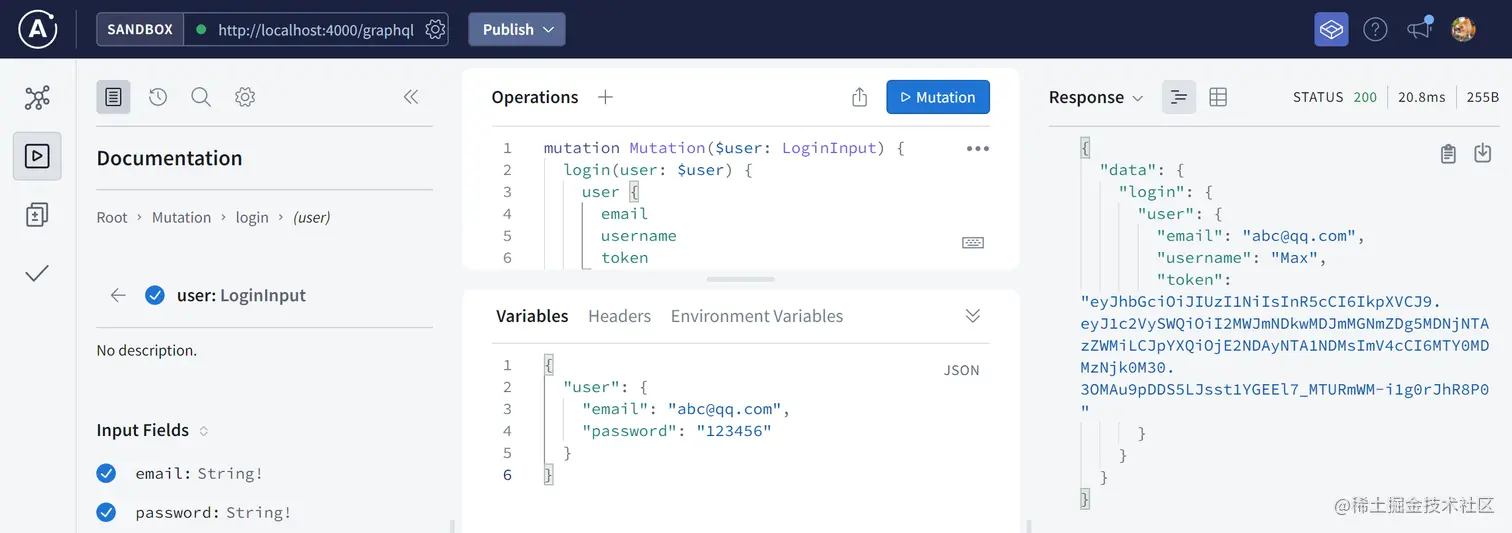Screen dimensions: 1512x533
Task: Open the operation history icon
Action: click(157, 97)
